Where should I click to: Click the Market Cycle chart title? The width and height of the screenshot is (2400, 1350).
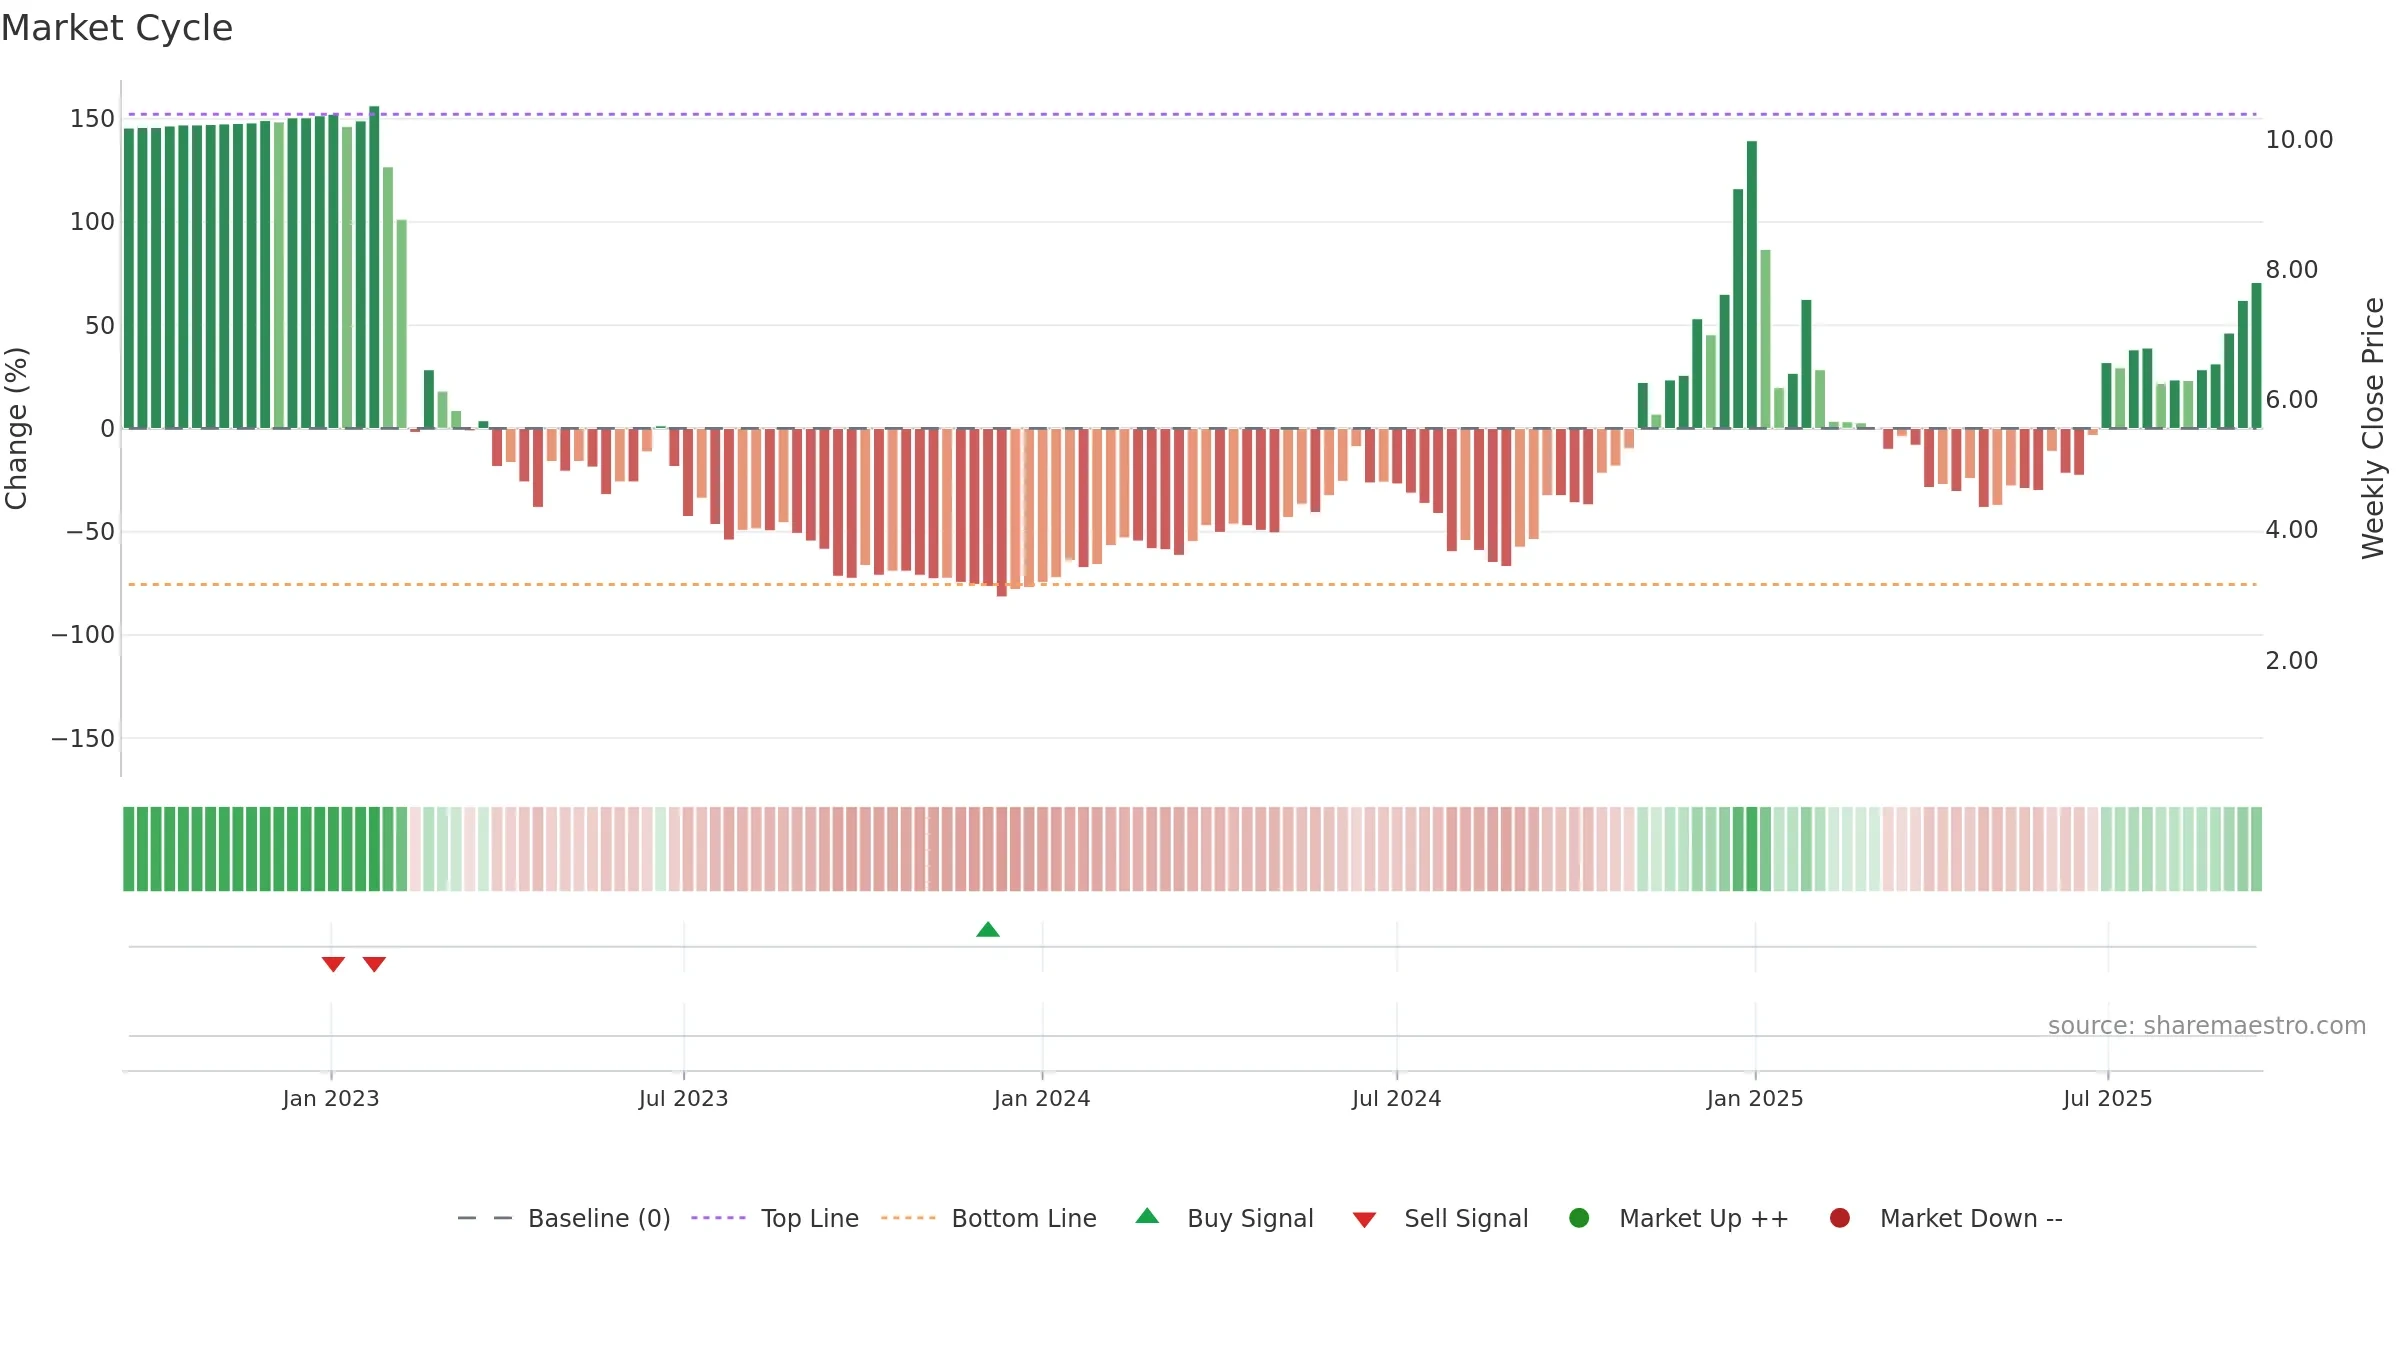tap(117, 28)
